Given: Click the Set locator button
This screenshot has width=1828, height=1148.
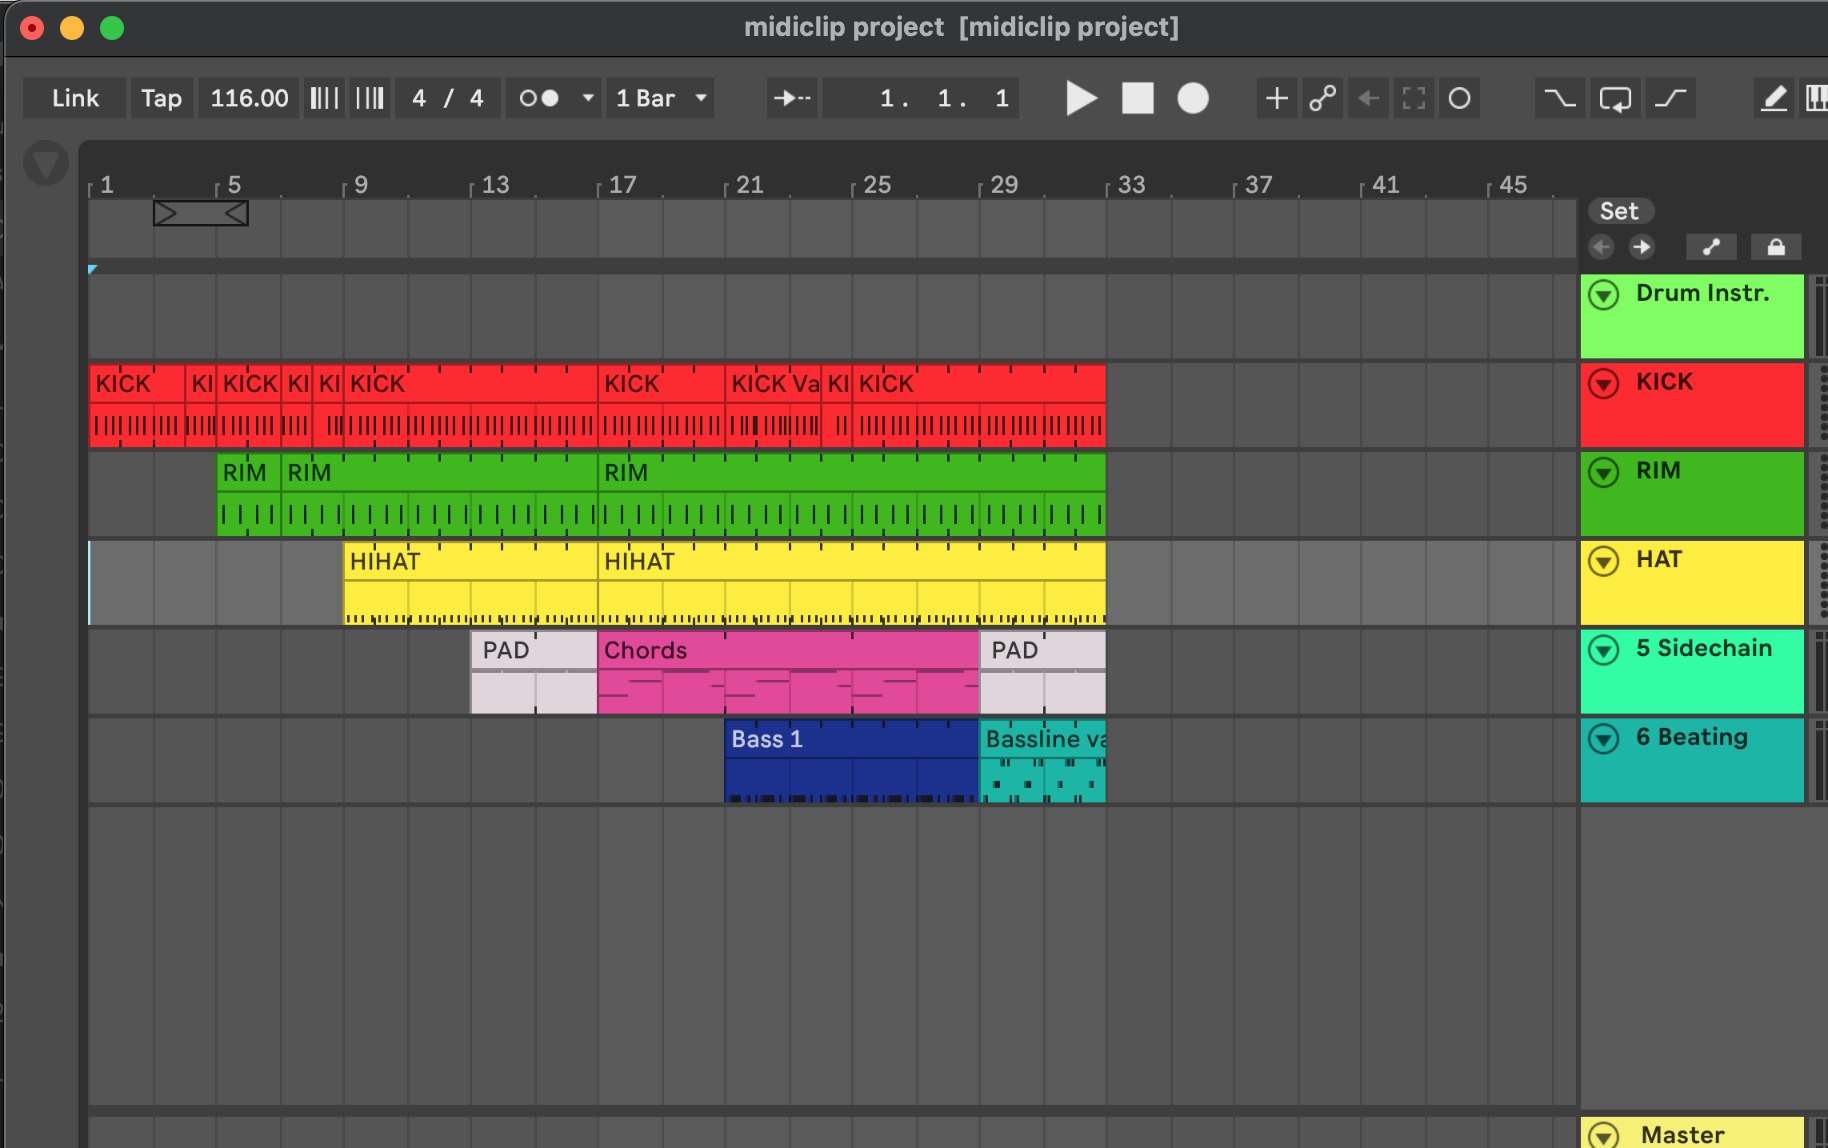Looking at the screenshot, I should click(x=1619, y=211).
